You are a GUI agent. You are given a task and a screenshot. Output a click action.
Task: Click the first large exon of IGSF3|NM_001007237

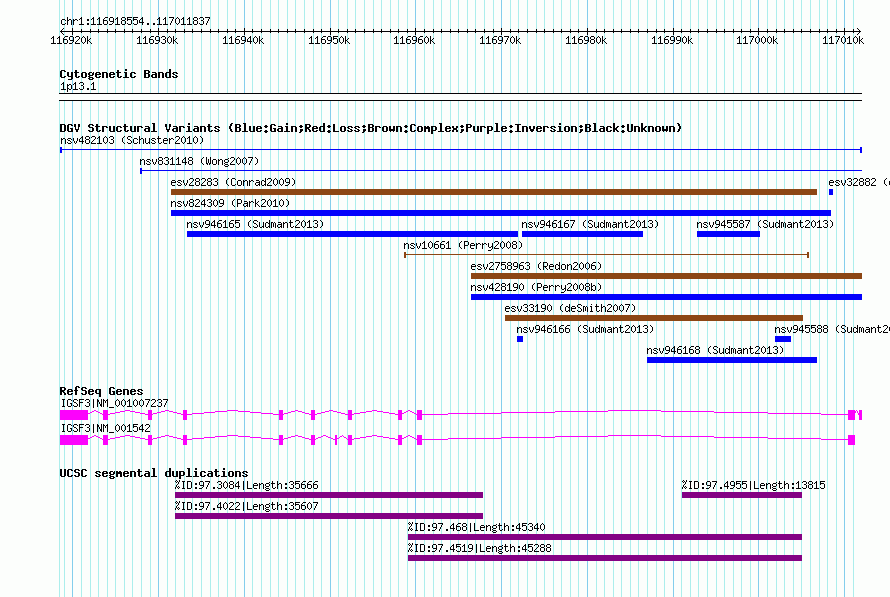pos(74,415)
